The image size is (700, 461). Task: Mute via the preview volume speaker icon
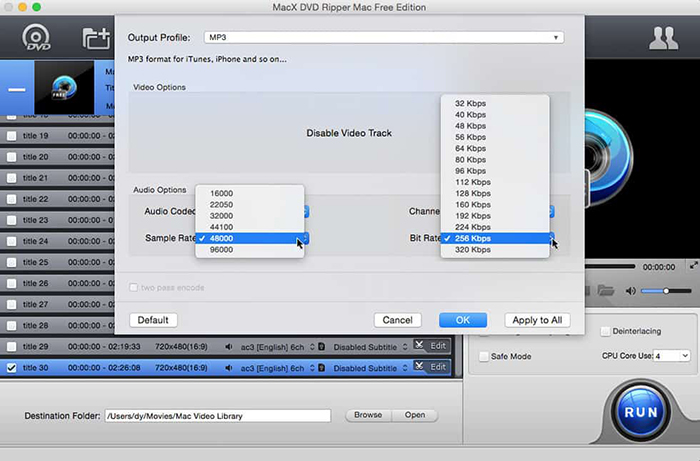pyautogui.click(x=630, y=291)
